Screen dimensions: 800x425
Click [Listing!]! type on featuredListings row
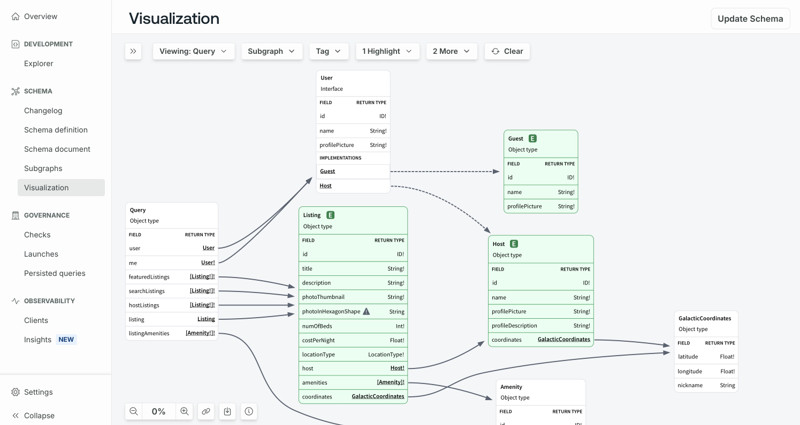click(x=202, y=277)
